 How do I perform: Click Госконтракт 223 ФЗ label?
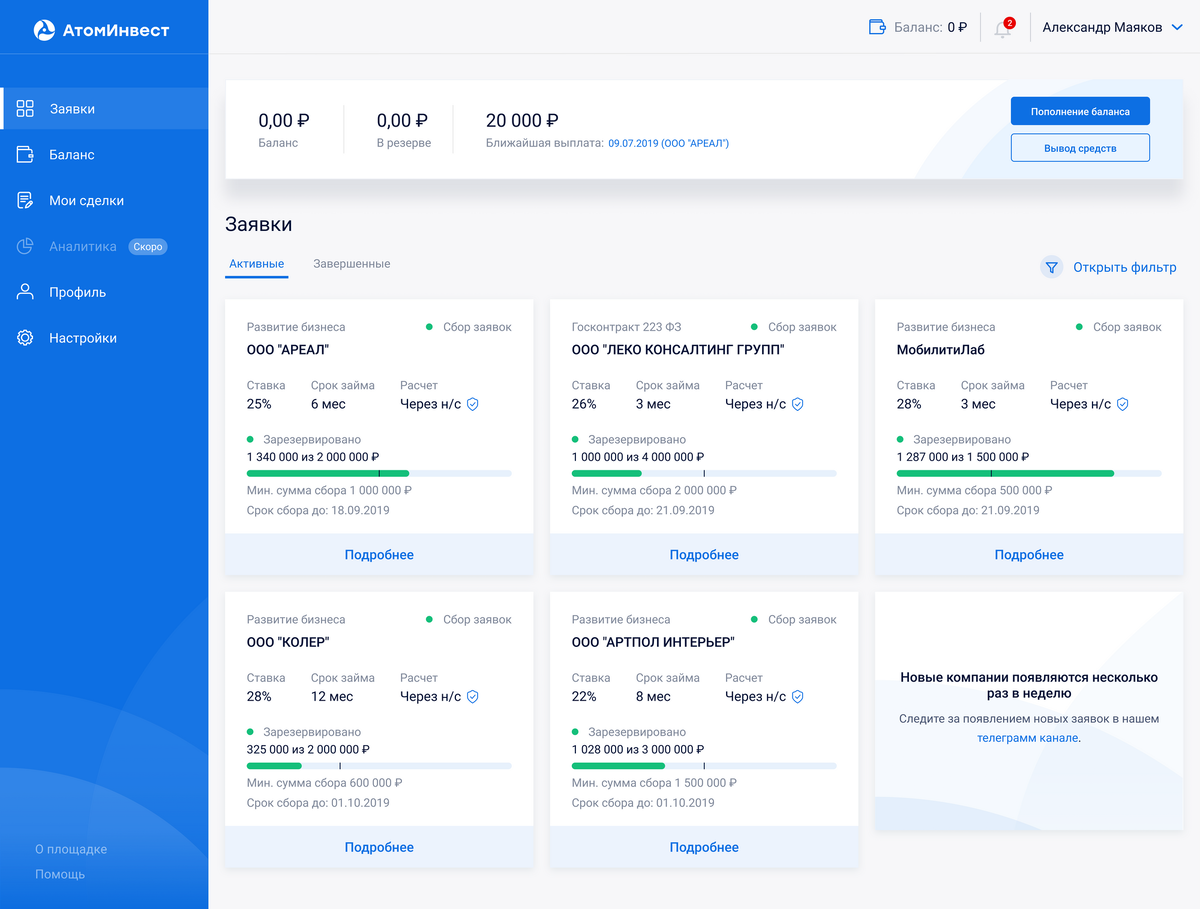click(626, 327)
